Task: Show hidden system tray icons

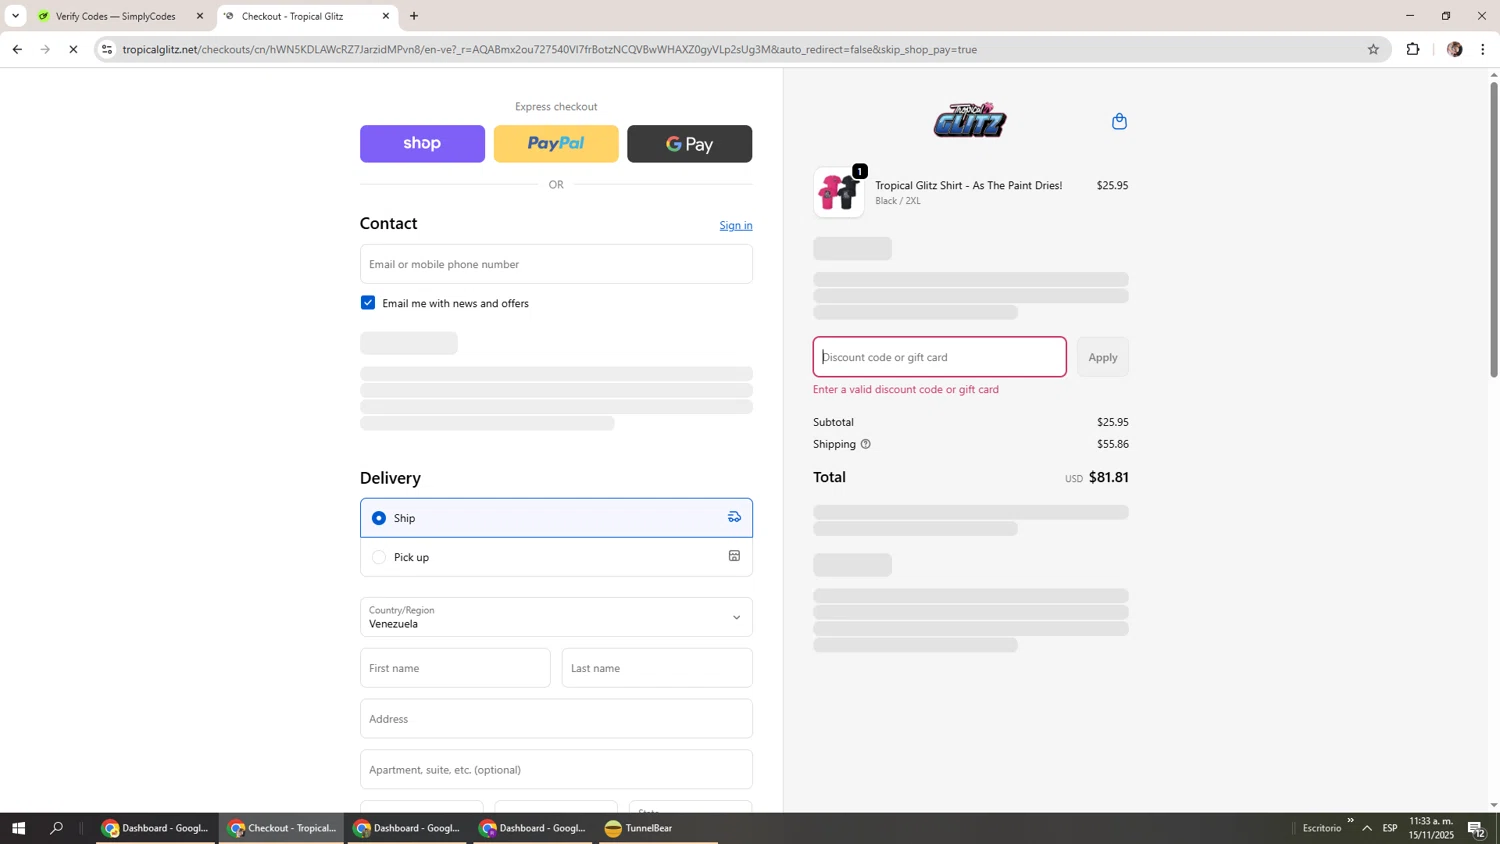Action: click(1367, 828)
